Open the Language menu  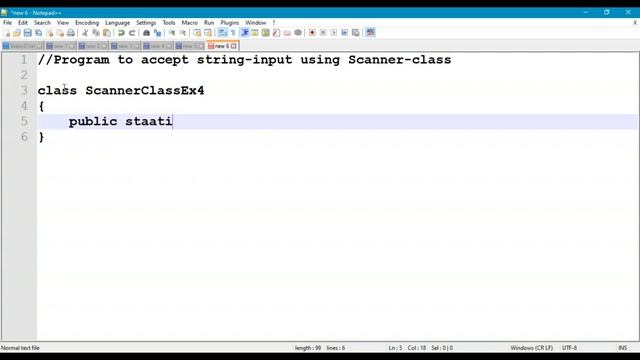click(117, 23)
